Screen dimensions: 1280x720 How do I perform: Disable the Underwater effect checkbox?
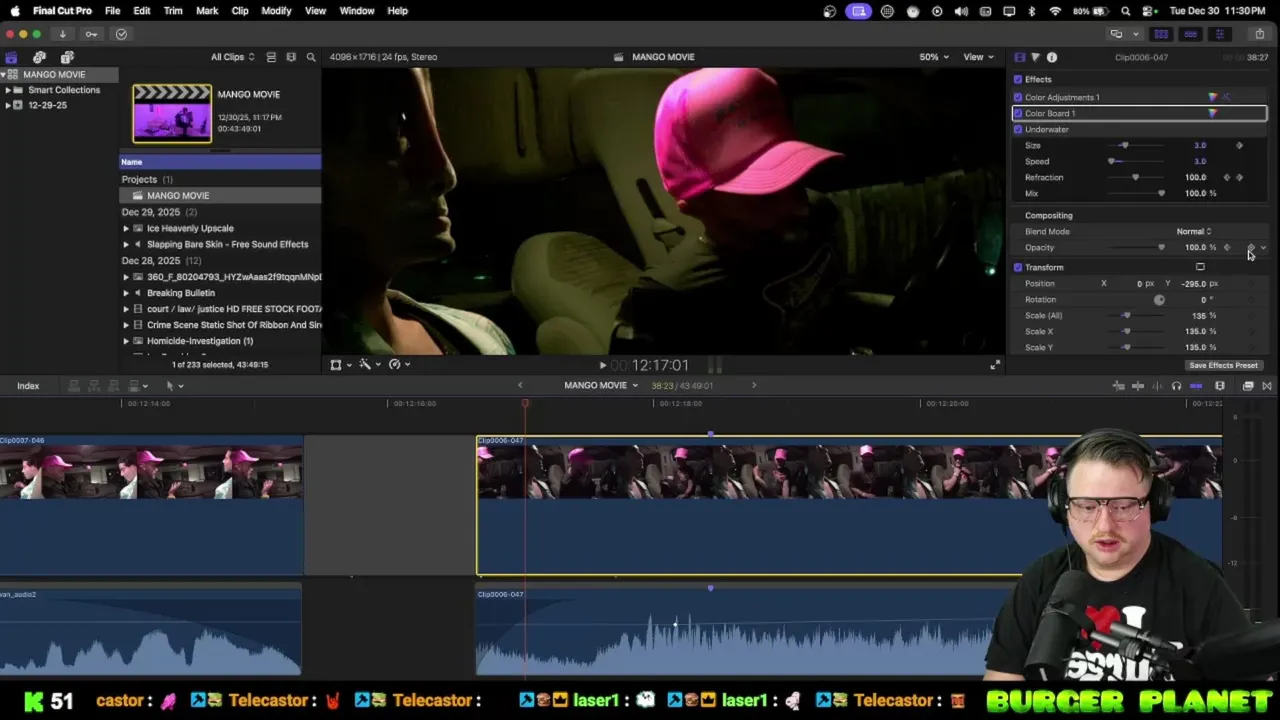click(x=1018, y=129)
